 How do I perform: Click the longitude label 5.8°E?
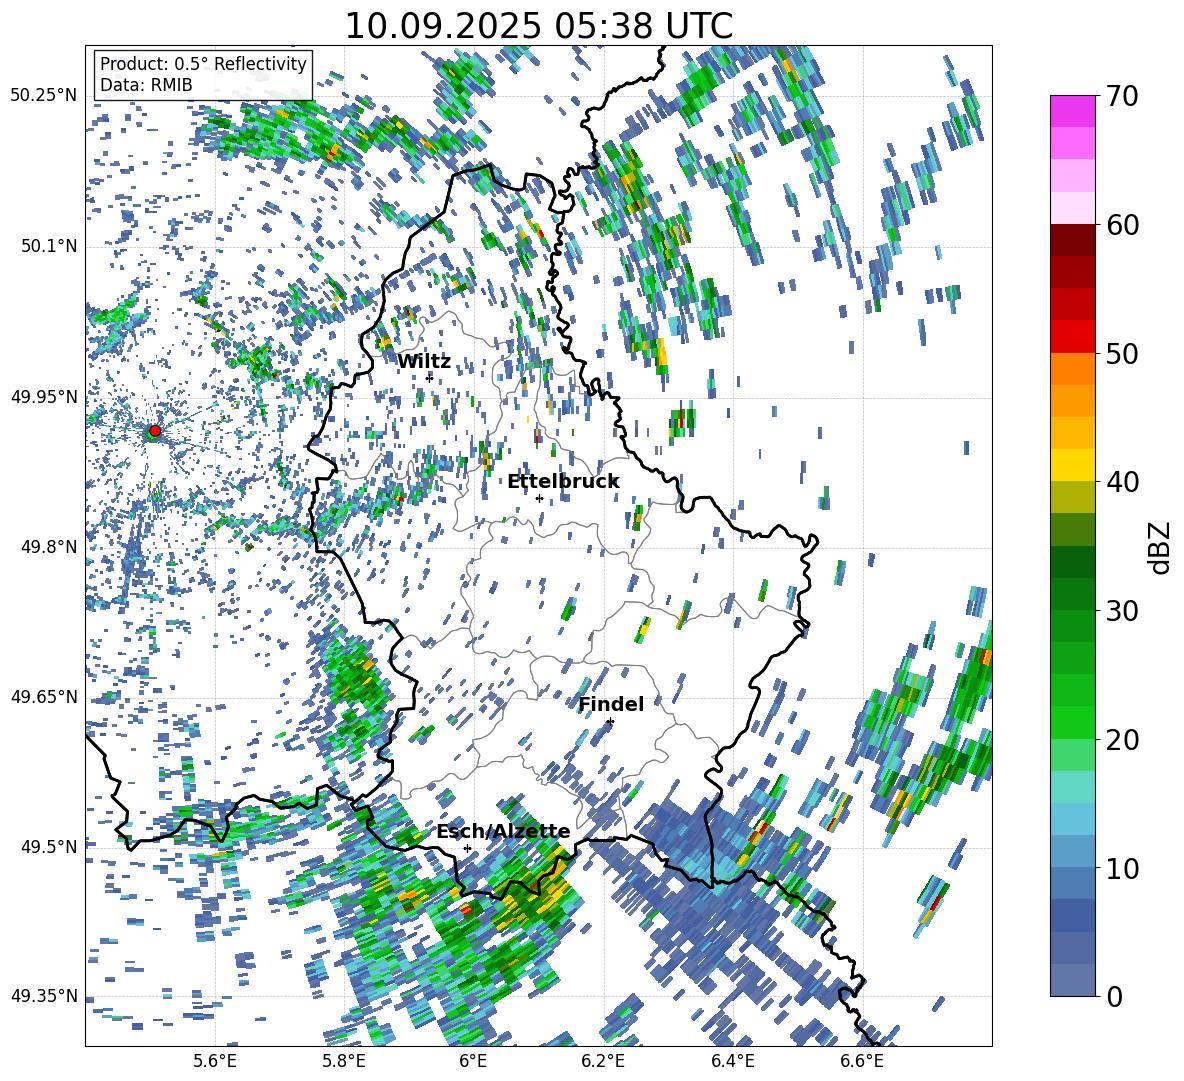pyautogui.click(x=344, y=1061)
